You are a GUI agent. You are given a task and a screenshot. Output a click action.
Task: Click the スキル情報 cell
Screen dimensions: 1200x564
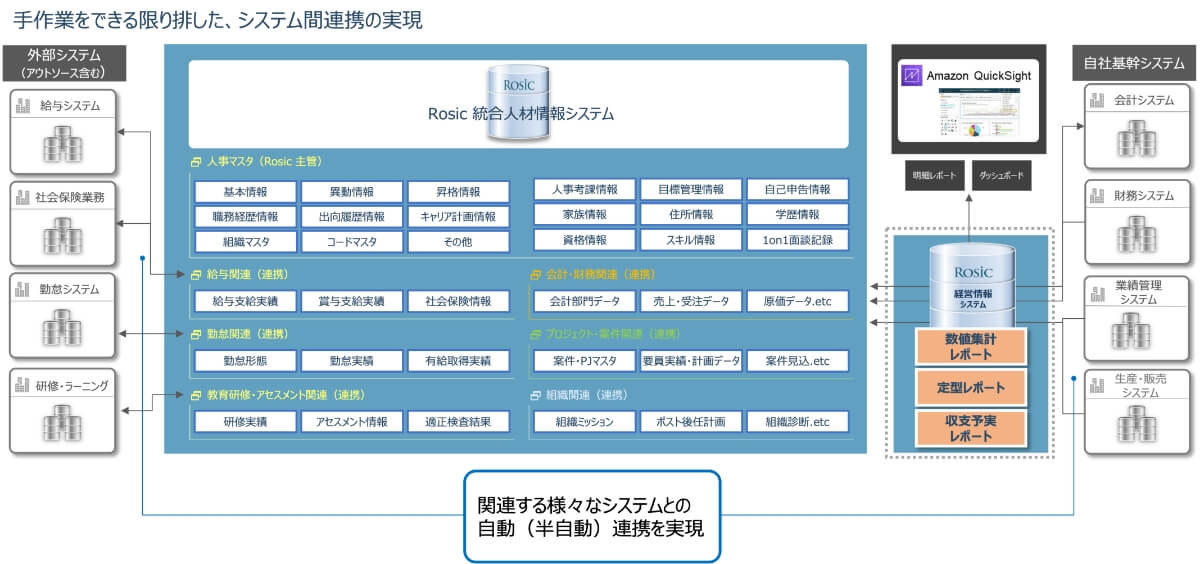[x=691, y=239]
